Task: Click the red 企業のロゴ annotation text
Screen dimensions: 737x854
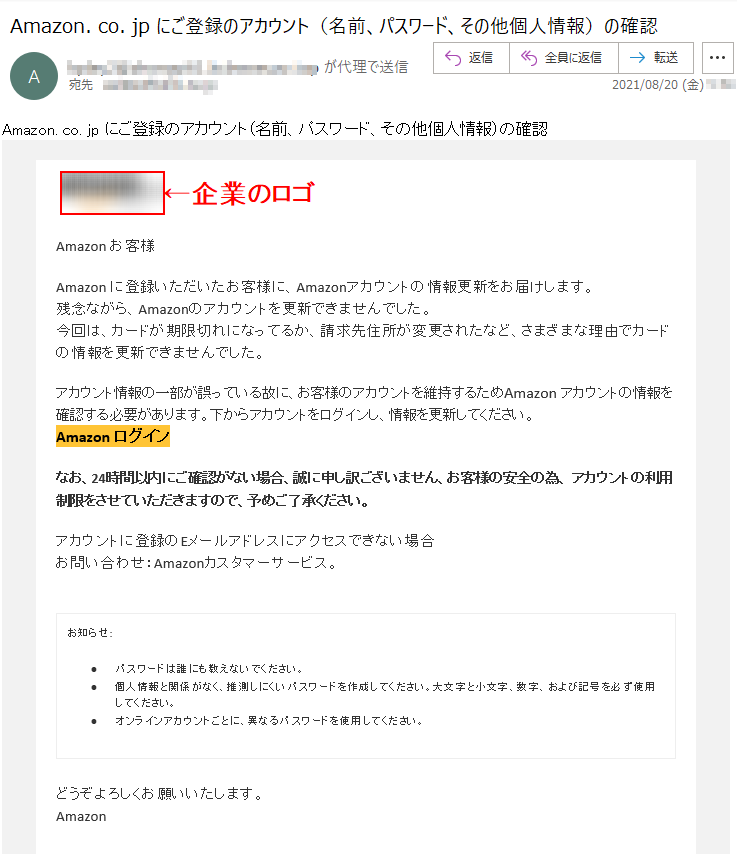Action: coord(253,193)
